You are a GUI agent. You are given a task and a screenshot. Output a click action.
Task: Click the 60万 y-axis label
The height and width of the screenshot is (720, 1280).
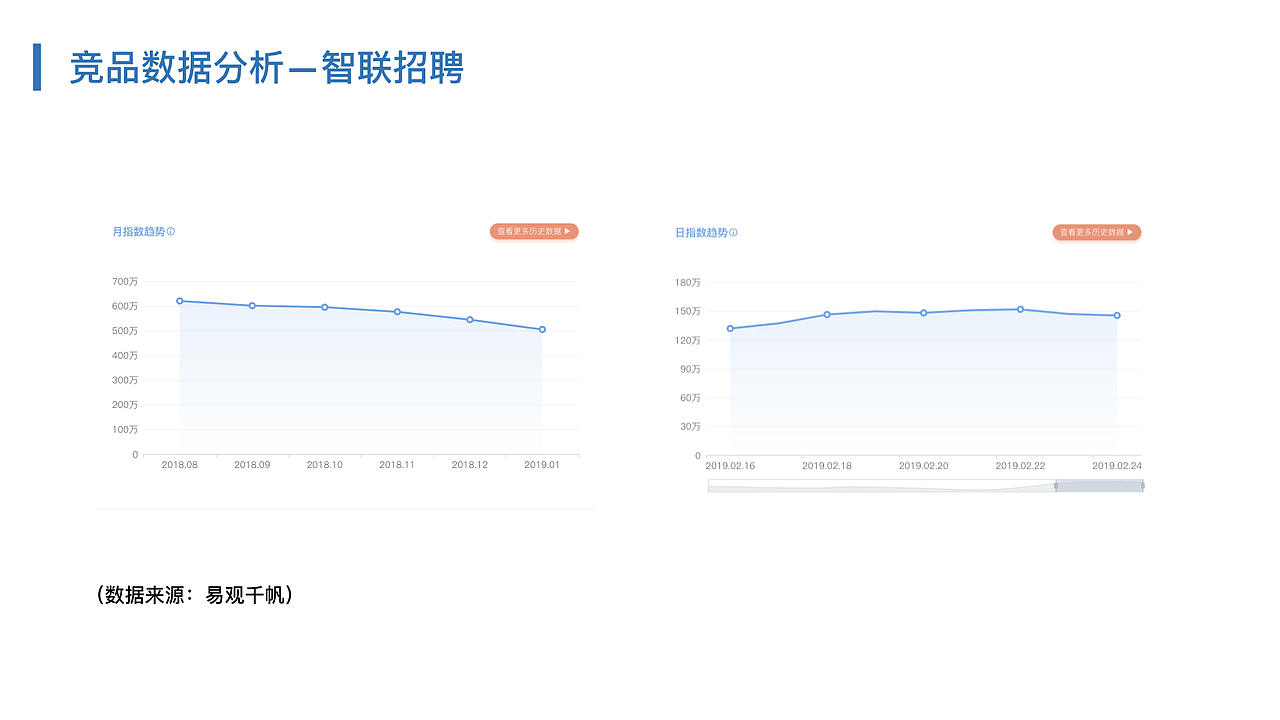690,398
